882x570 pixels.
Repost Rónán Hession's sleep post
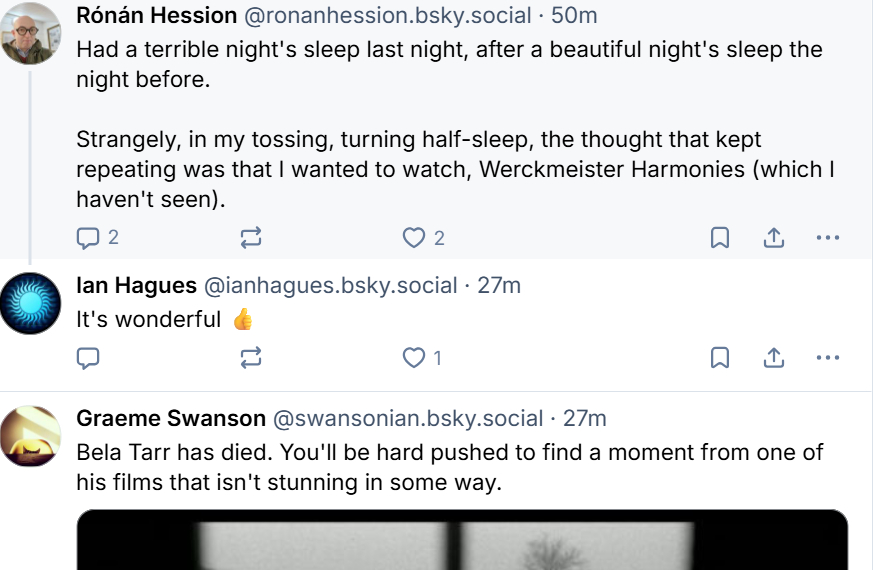(251, 238)
